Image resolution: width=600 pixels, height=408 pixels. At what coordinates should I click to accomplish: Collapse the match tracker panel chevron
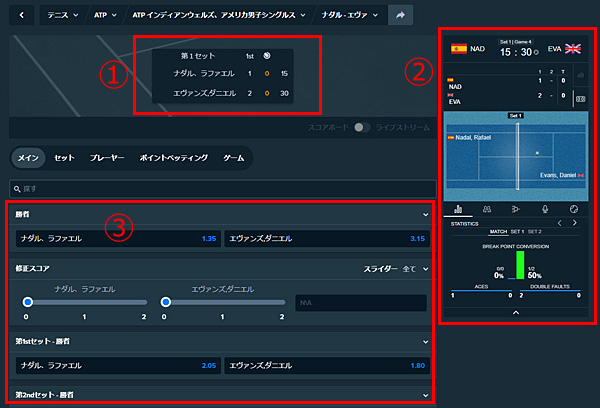[x=516, y=313]
